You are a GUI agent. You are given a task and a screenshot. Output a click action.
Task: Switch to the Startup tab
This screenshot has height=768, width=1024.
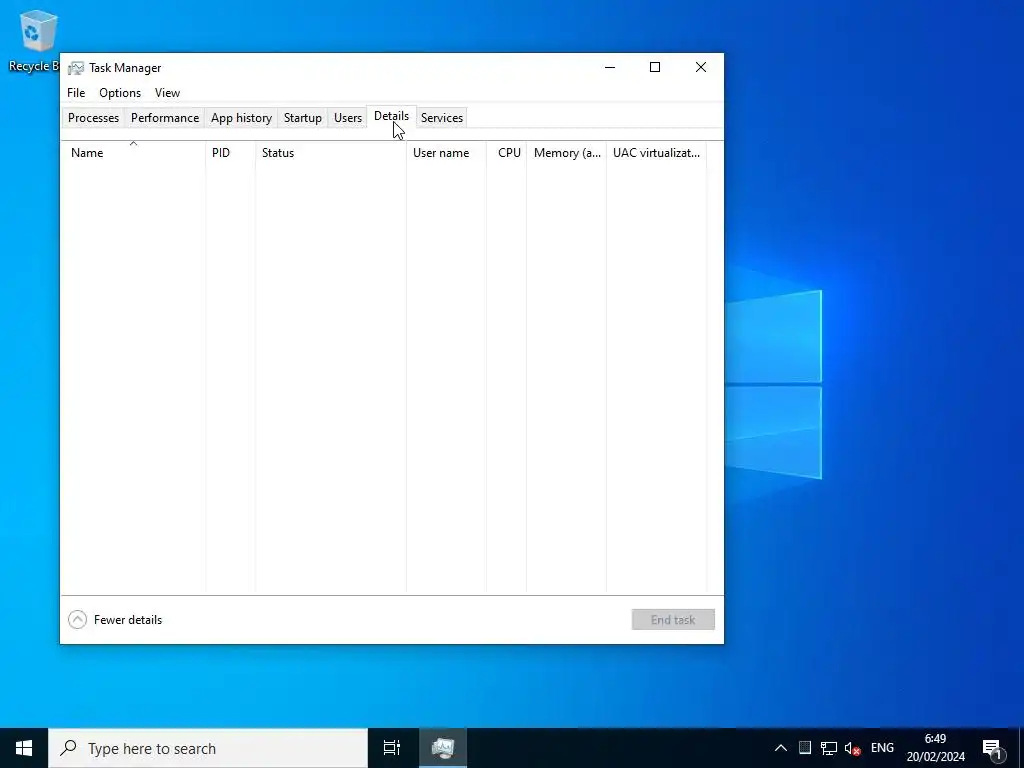pos(302,118)
